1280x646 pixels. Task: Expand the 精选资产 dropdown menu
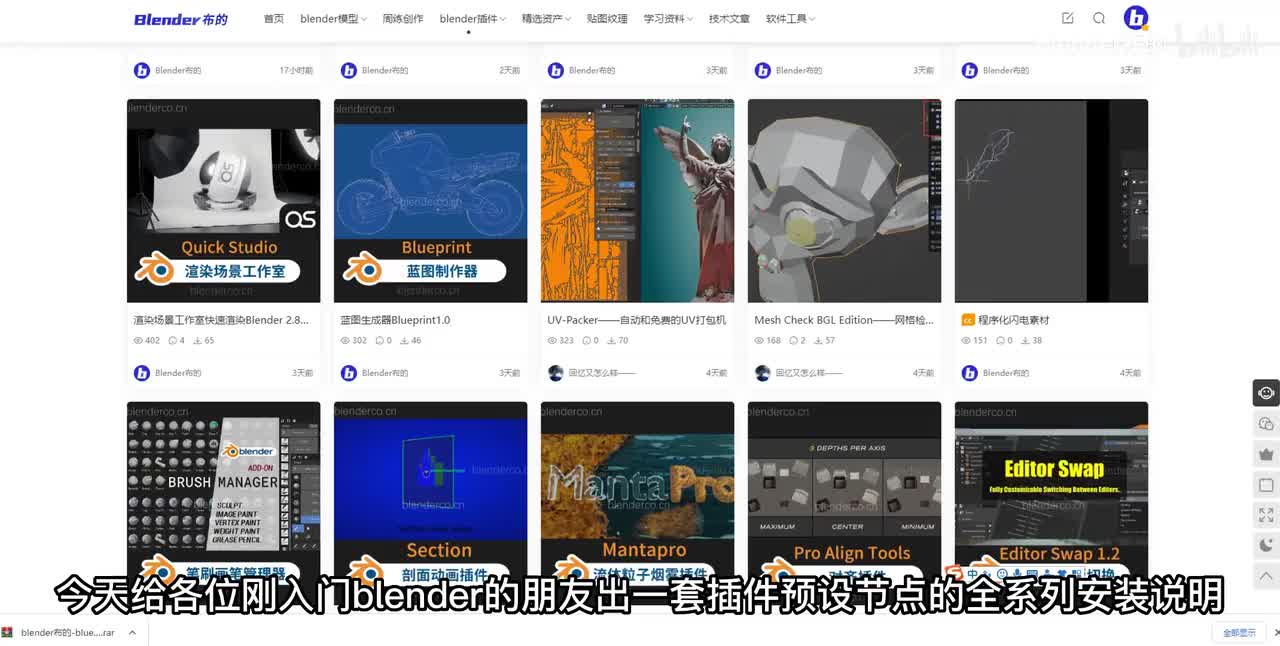[x=545, y=19]
